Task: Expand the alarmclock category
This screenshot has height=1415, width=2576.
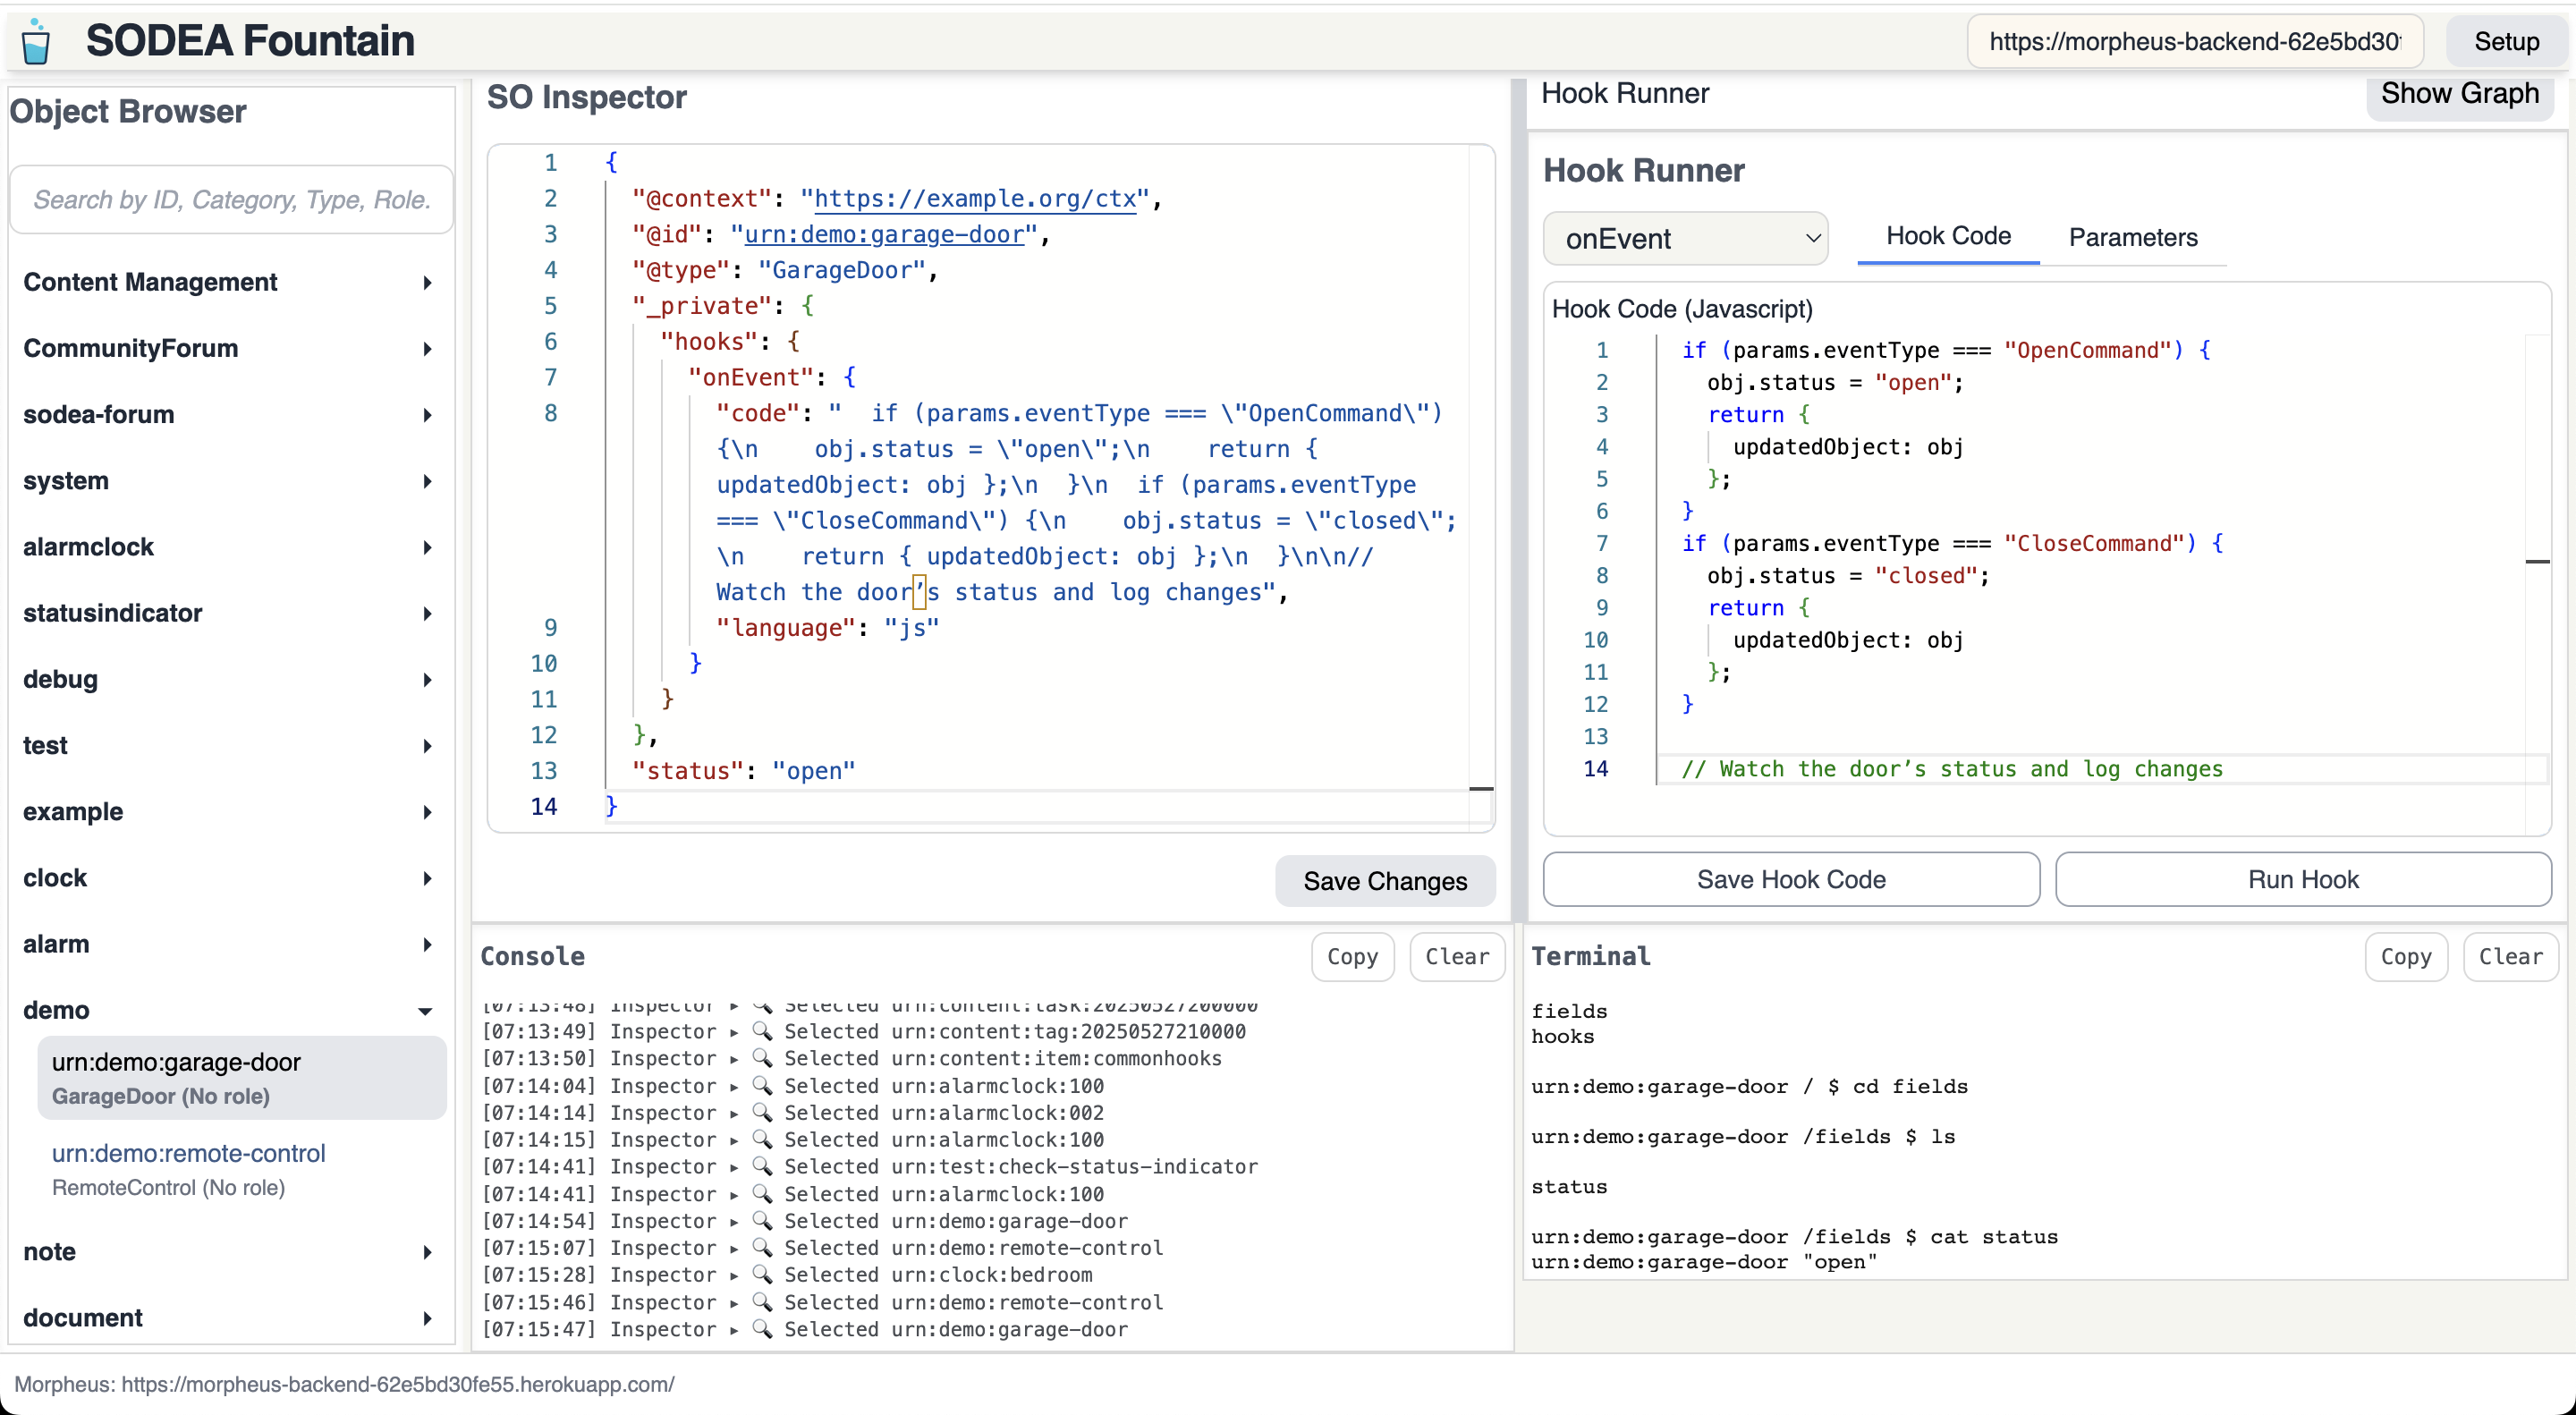Action: pyautogui.click(x=230, y=547)
